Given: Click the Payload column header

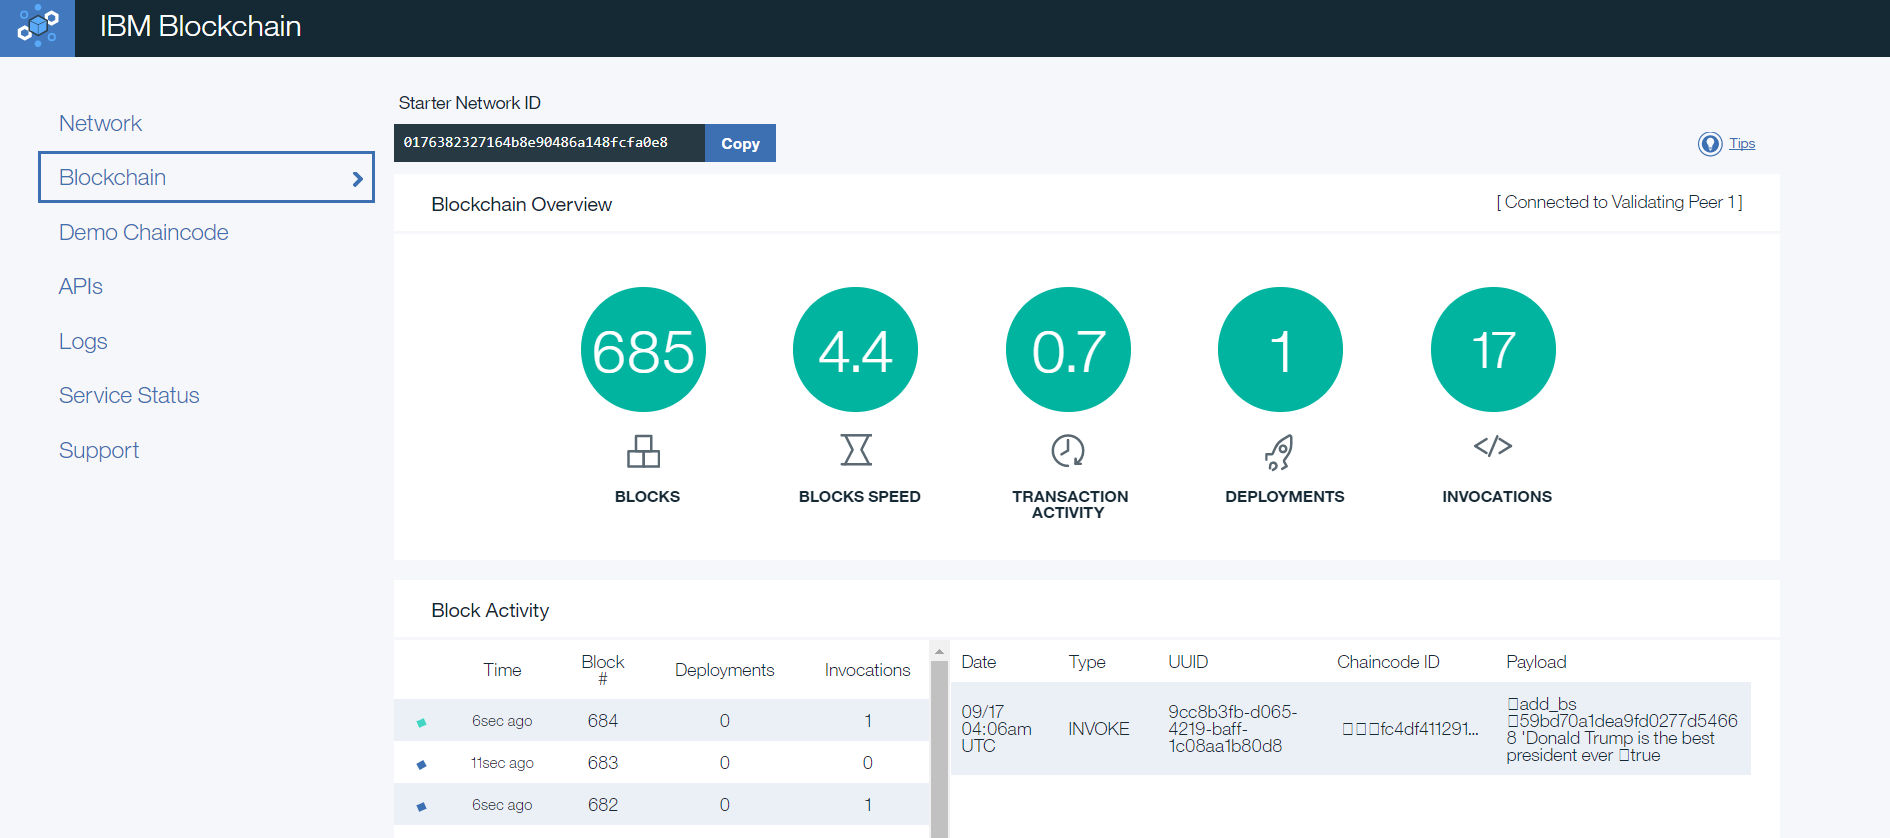Looking at the screenshot, I should pos(1536,662).
